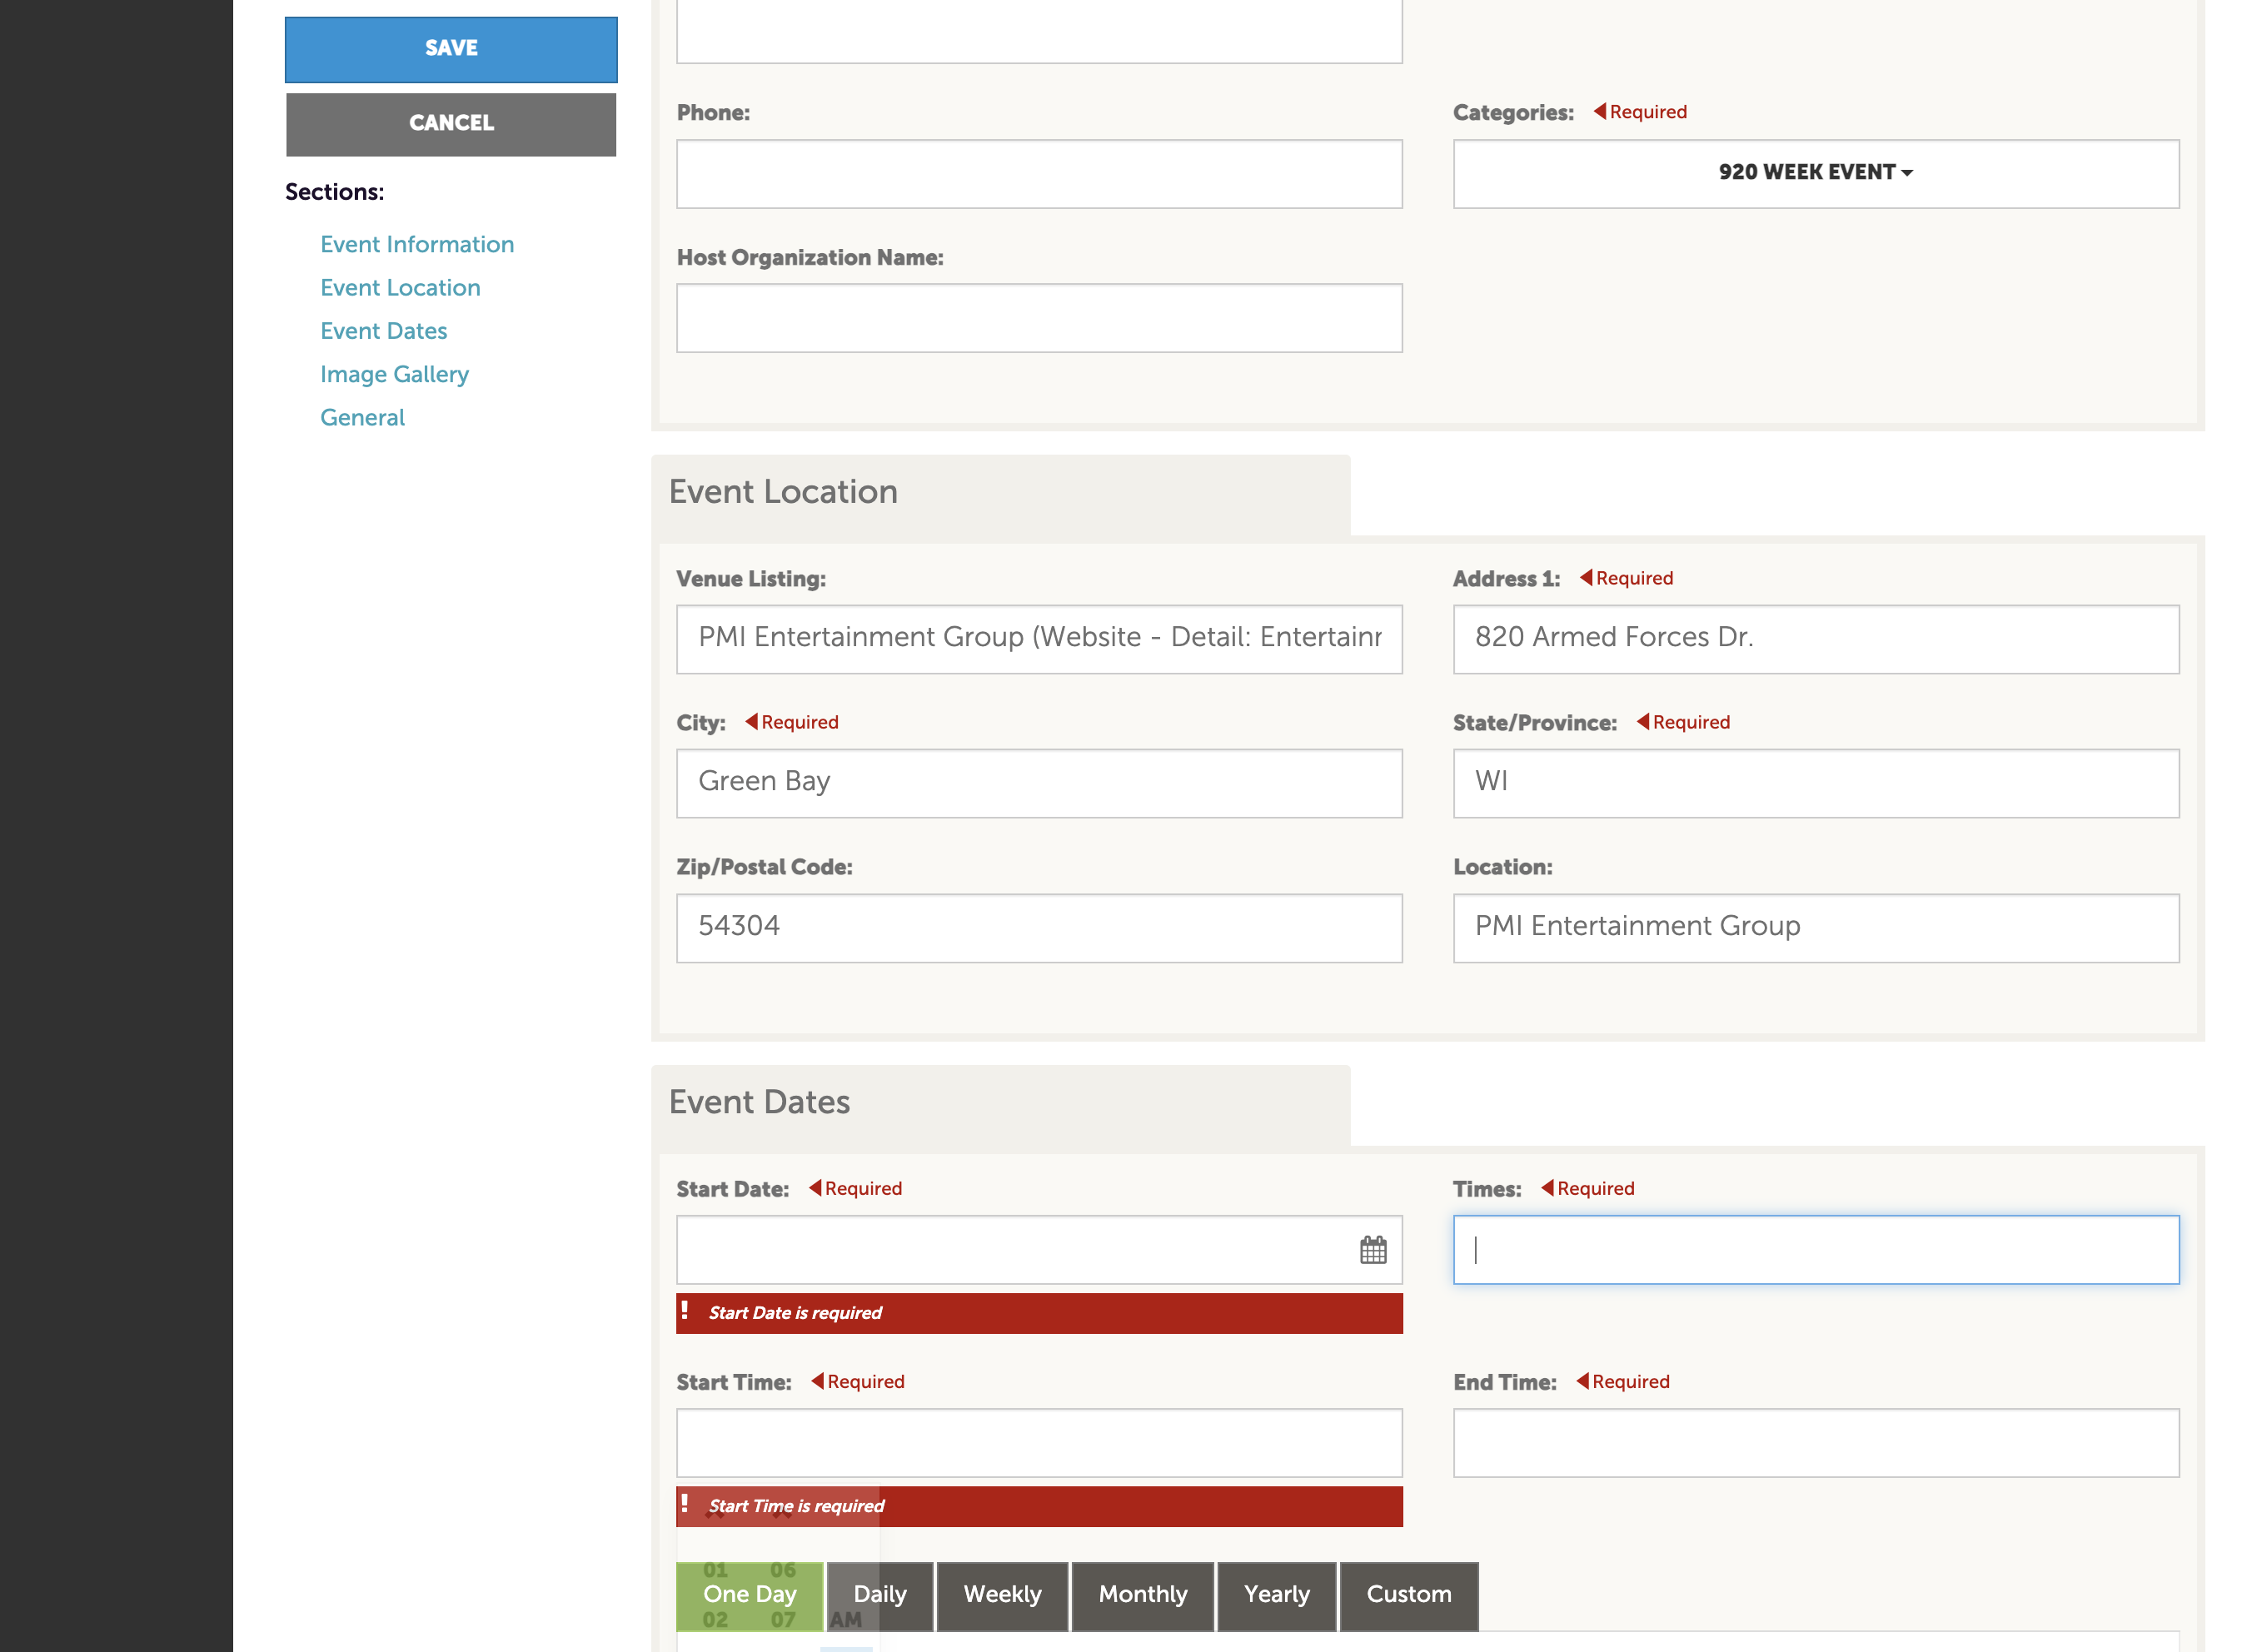This screenshot has height=1652, width=2247.
Task: Choose the Yearly recurrence tab
Action: [x=1276, y=1596]
